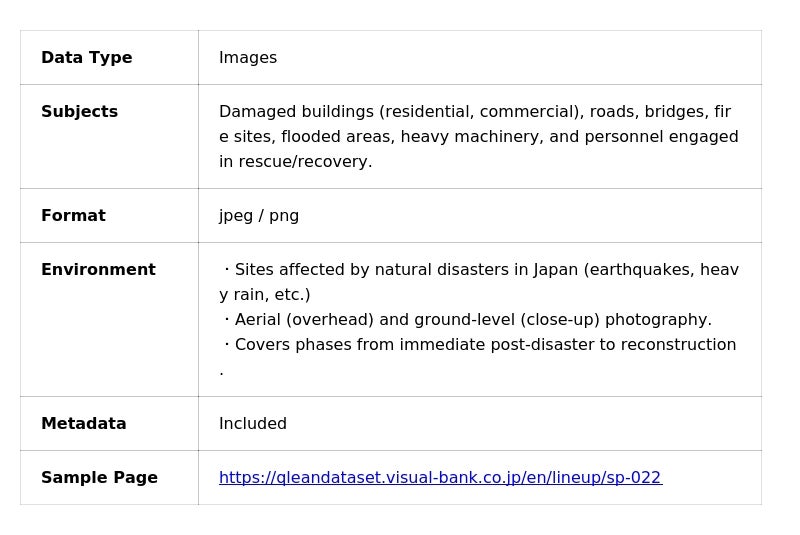Click the "Images" value cell
This screenshot has width=800, height=535.
pos(248,58)
